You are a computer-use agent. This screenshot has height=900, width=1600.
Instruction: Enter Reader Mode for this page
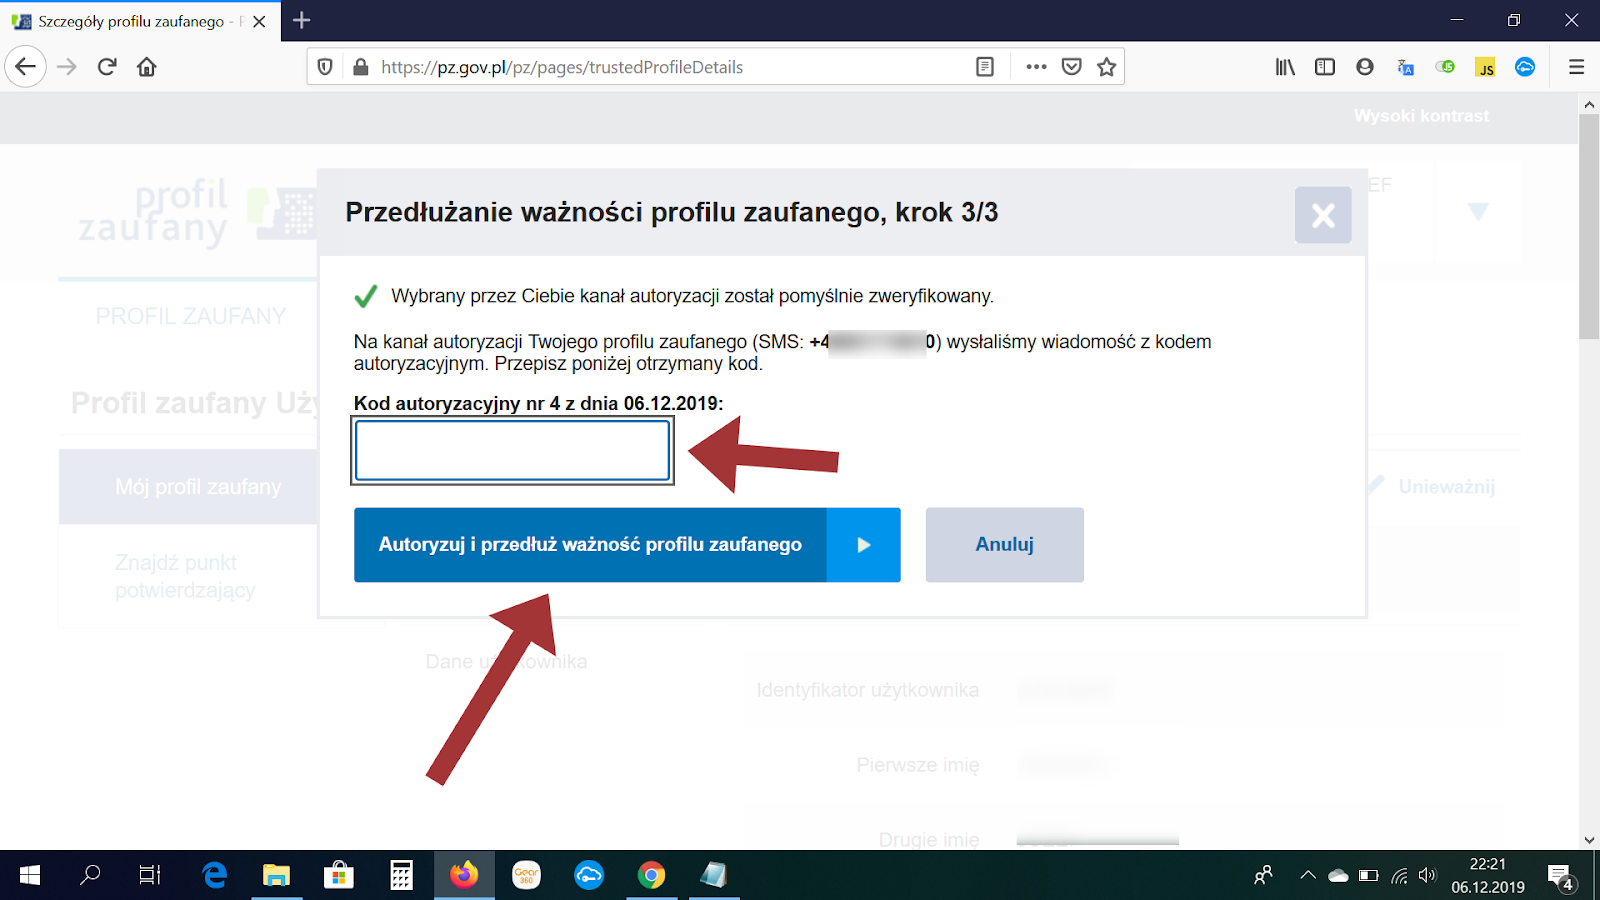click(x=984, y=66)
